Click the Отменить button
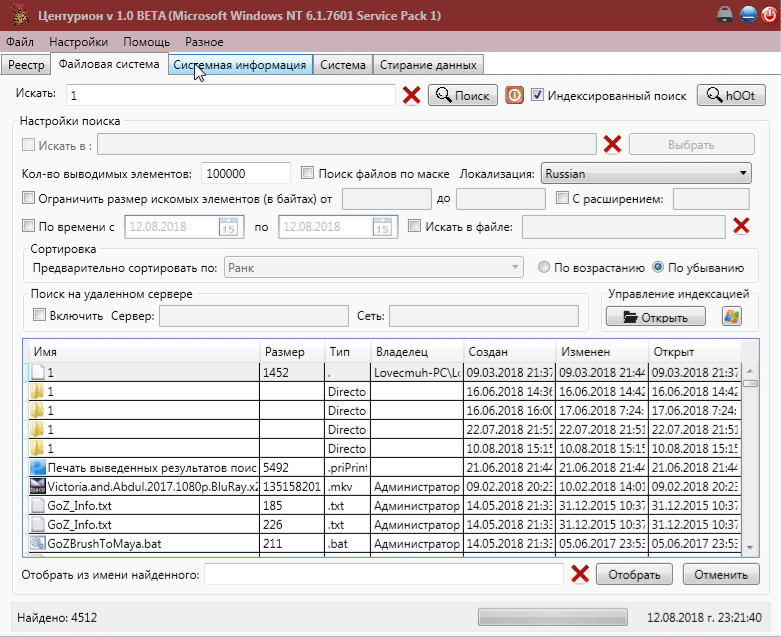The width and height of the screenshot is (781, 637). 721,574
